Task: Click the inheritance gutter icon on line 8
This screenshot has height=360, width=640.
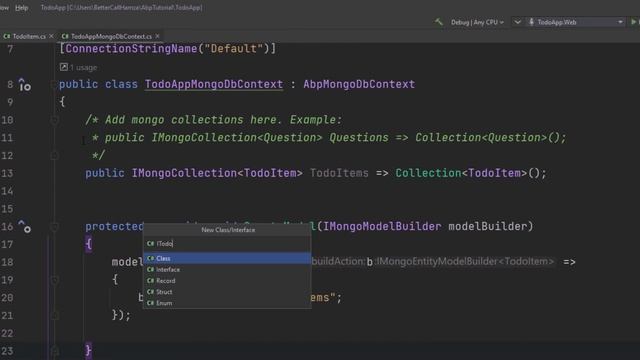Action: [24, 84]
